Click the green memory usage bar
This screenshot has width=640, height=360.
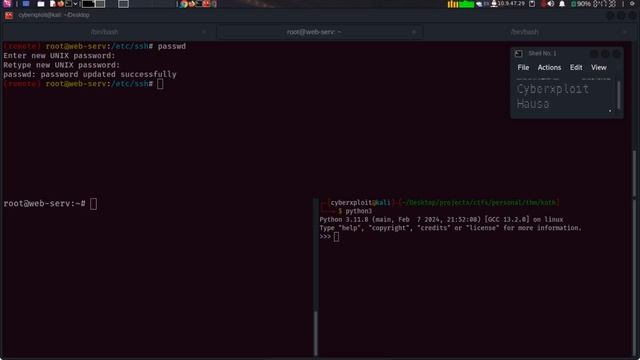tap(467, 4)
